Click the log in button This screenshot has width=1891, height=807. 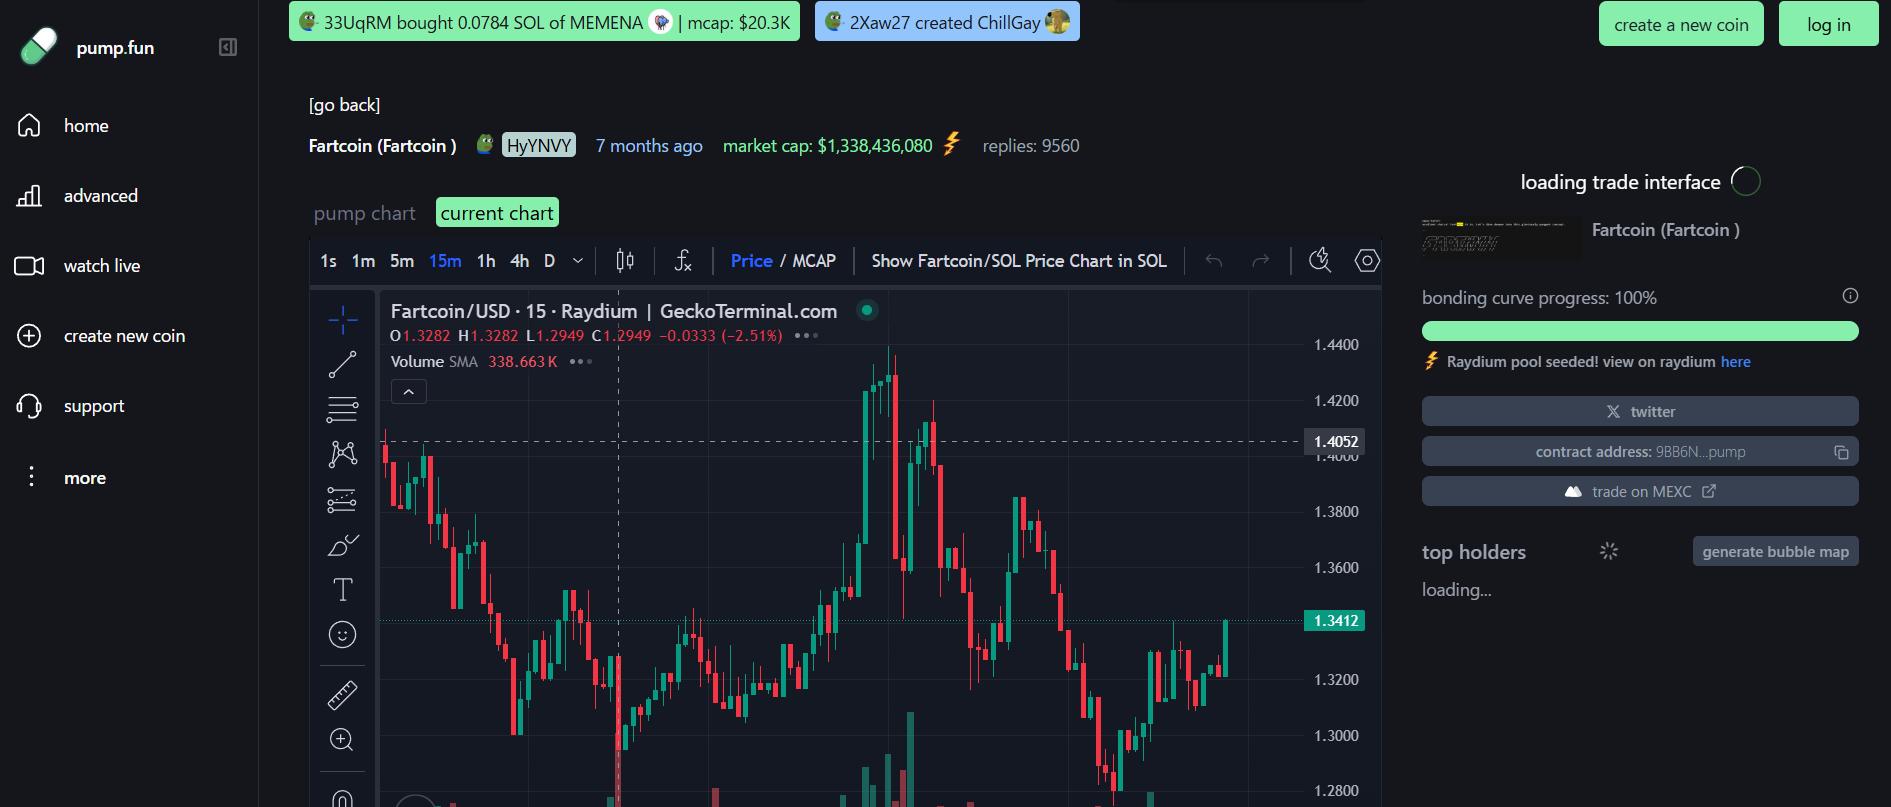tap(1829, 24)
